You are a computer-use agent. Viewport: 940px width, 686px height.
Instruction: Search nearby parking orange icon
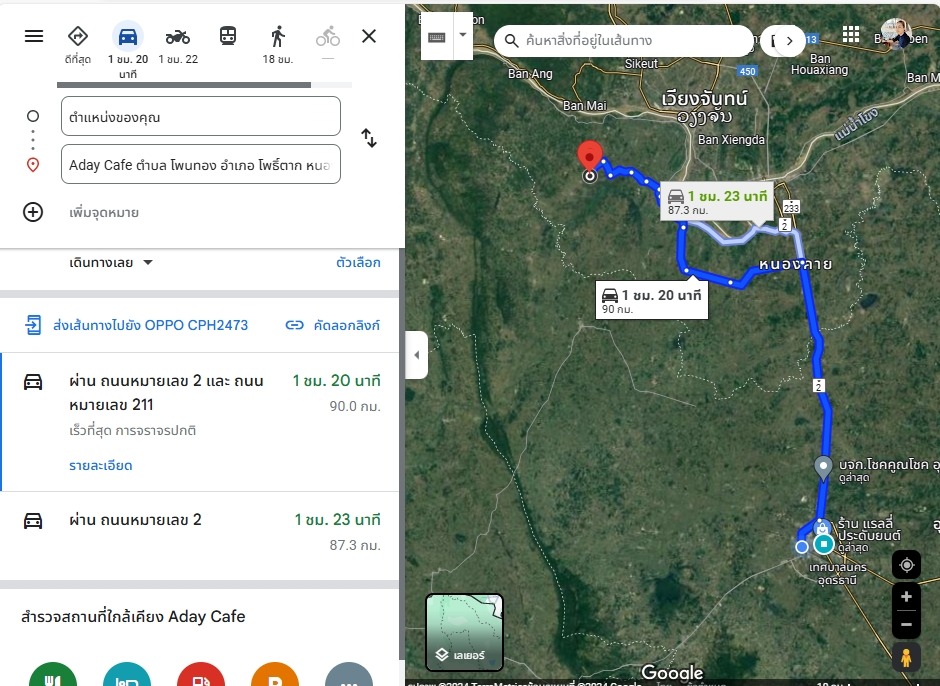click(x=275, y=676)
